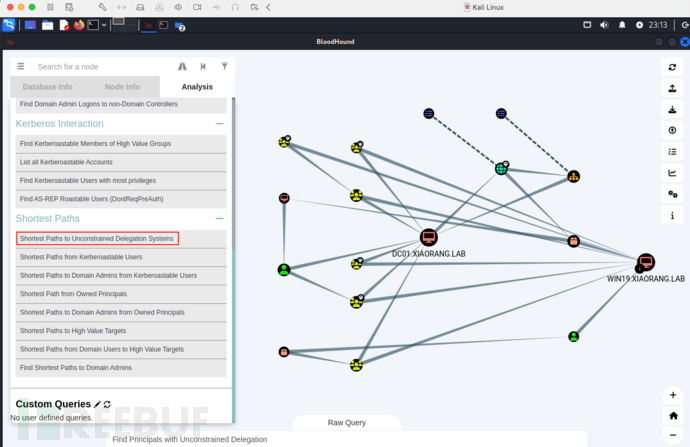Run Find Domain Admin Logons to non-Domain Controllers
The image size is (690, 447).
click(121, 104)
